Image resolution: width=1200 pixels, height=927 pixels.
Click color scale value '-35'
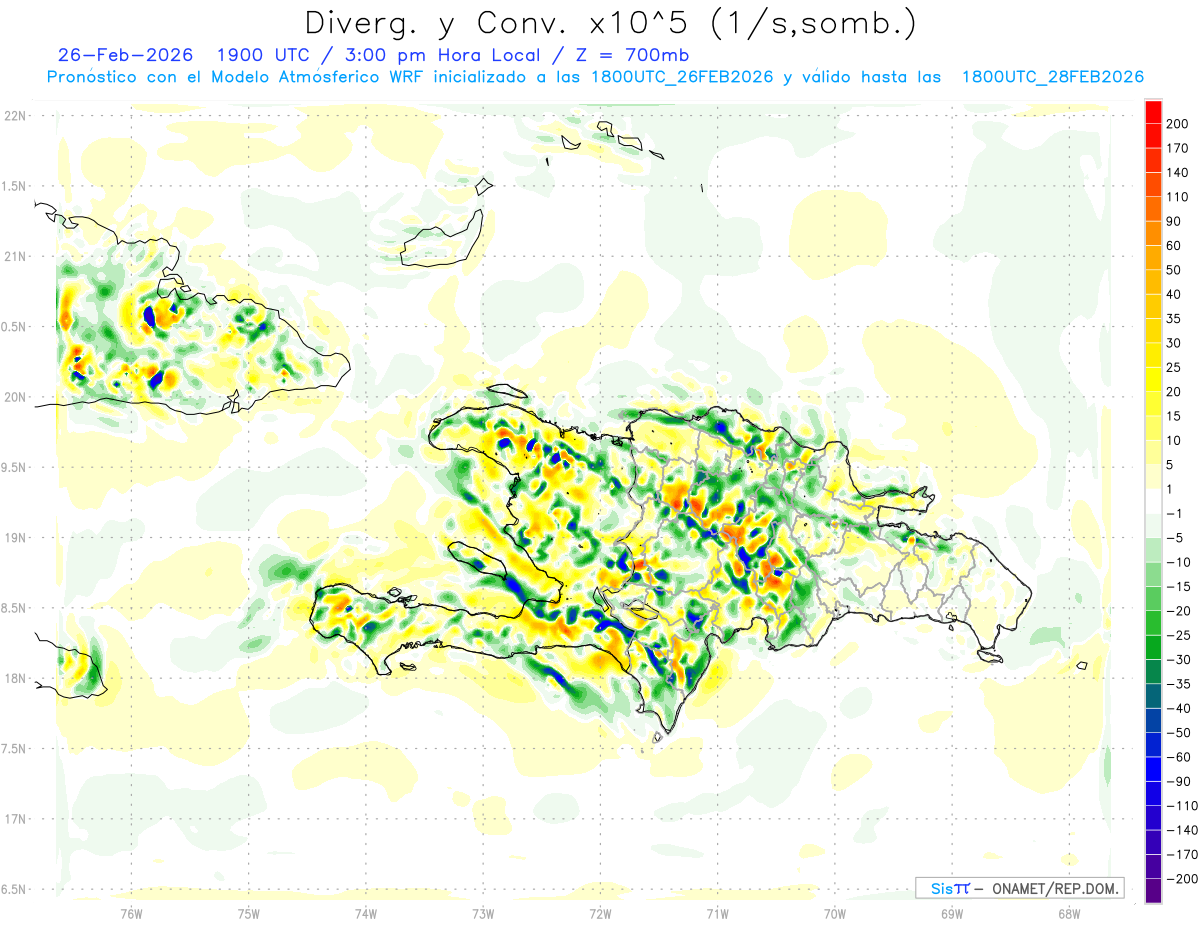[1181, 684]
